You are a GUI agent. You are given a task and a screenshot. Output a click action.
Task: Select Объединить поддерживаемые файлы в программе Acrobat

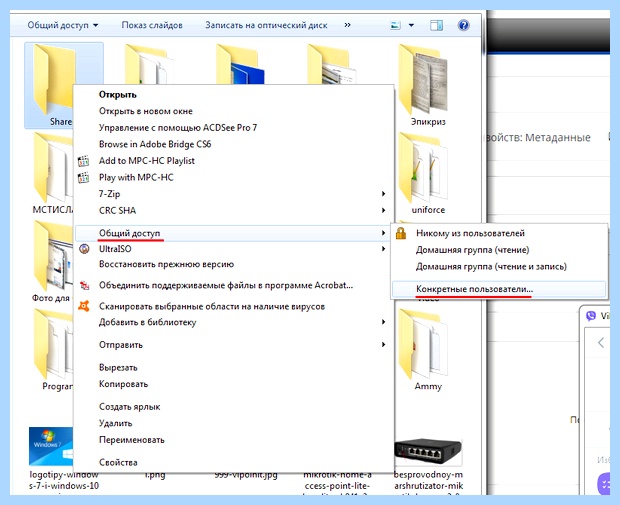(226, 286)
